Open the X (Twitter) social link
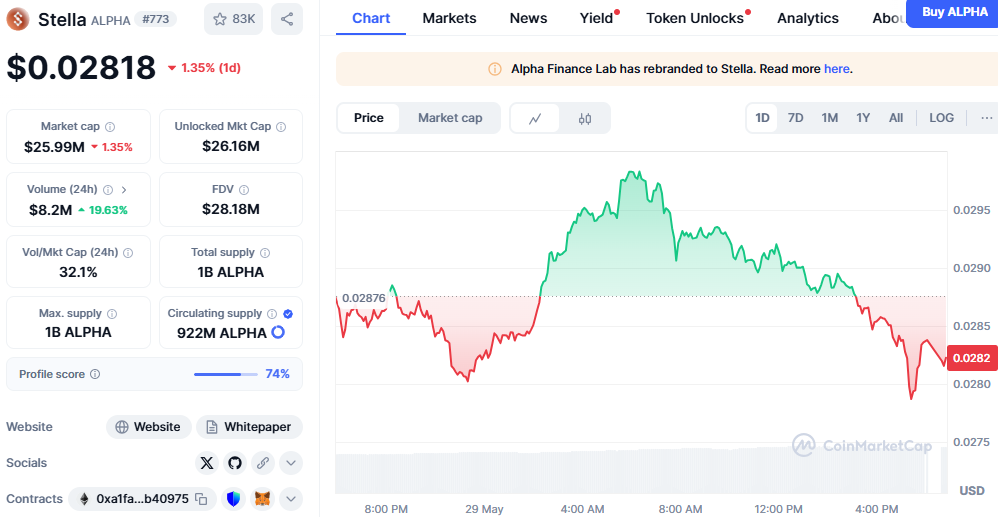 207,463
